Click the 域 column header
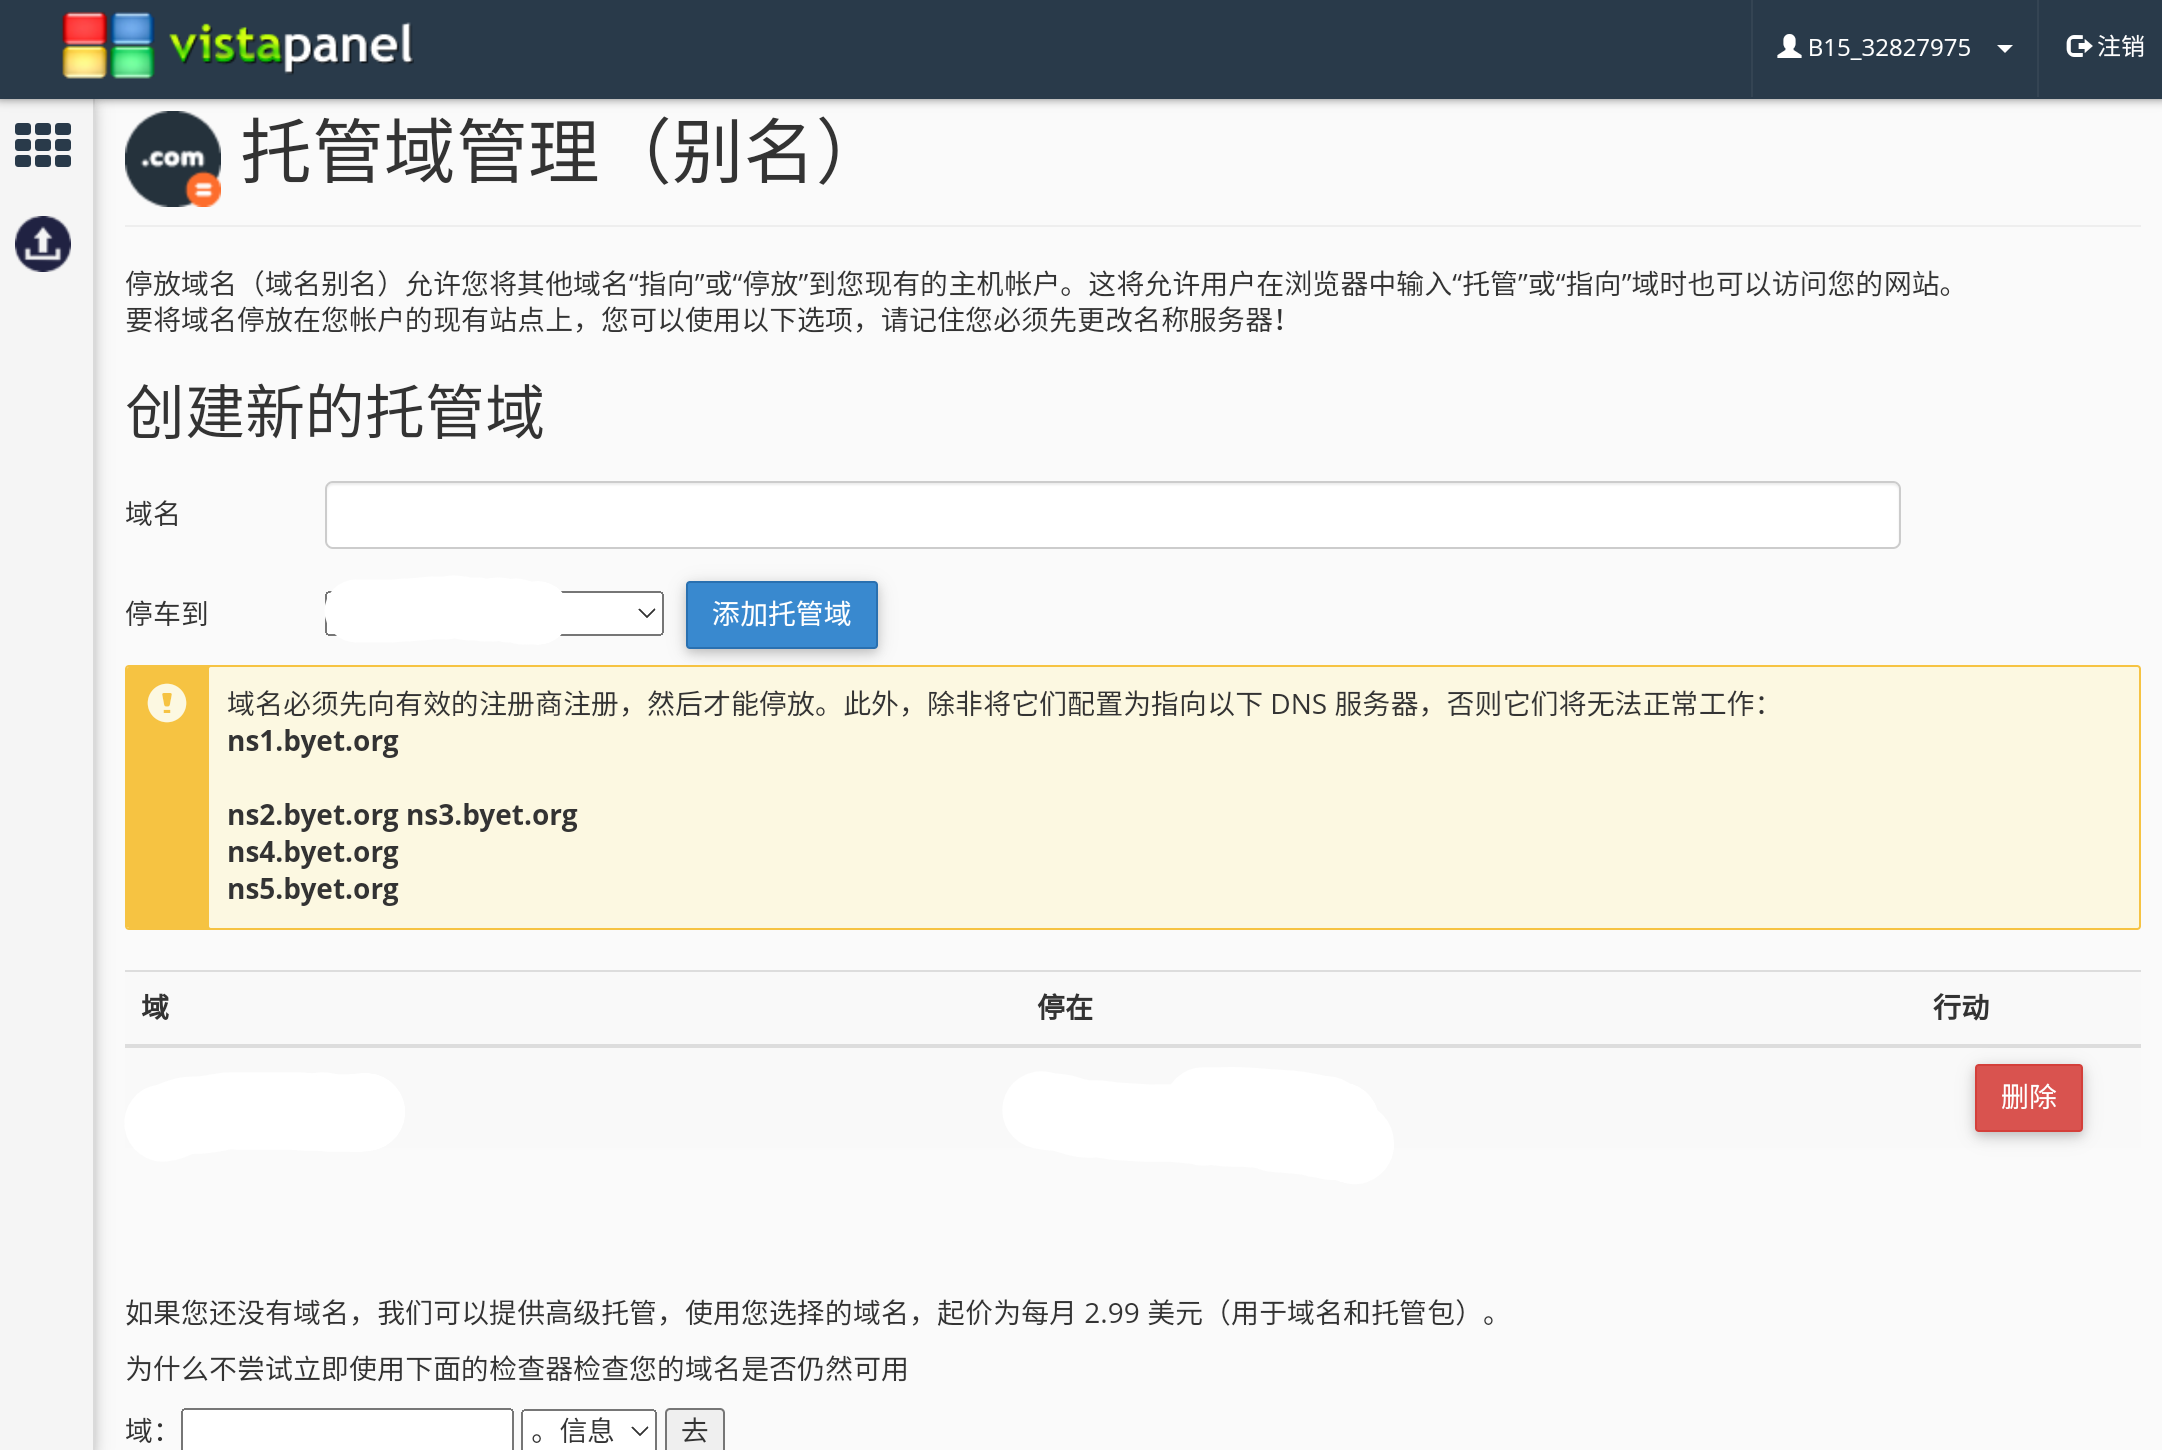Viewport: 2162px width, 1450px height. pyautogui.click(x=155, y=1007)
